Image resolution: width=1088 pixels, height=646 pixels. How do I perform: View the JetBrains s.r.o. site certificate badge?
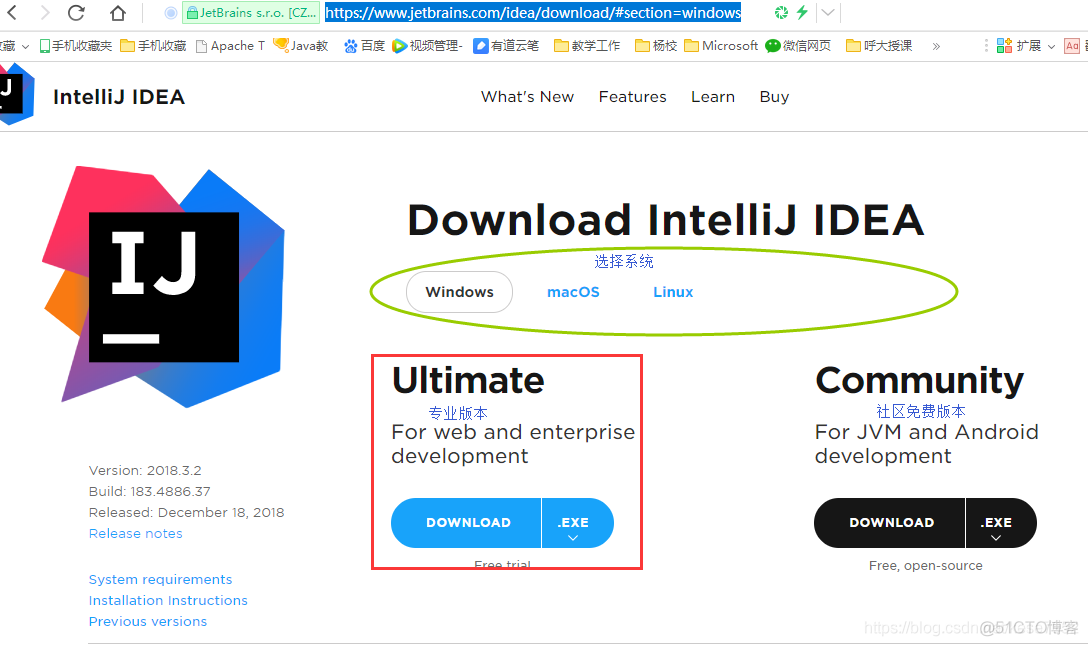[251, 12]
